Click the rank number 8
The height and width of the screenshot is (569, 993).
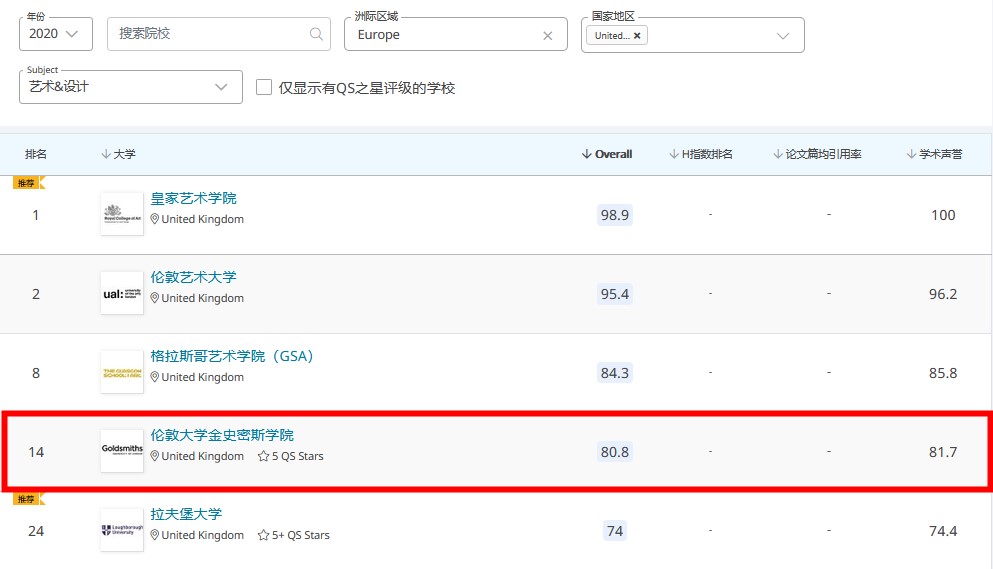pos(36,373)
